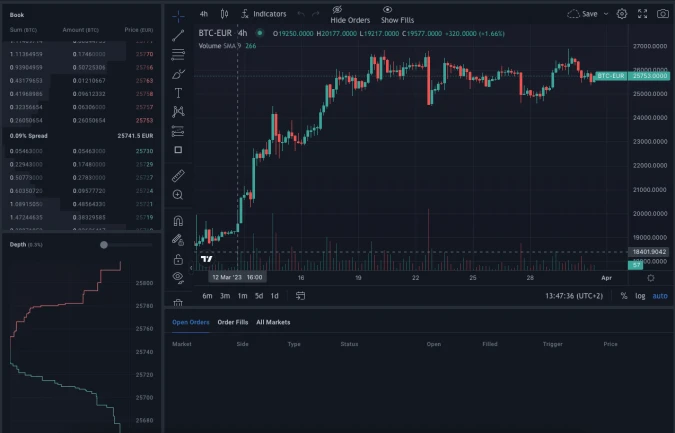Select the trend line drawing tool
Image resolution: width=675 pixels, height=433 pixels.
point(178,35)
